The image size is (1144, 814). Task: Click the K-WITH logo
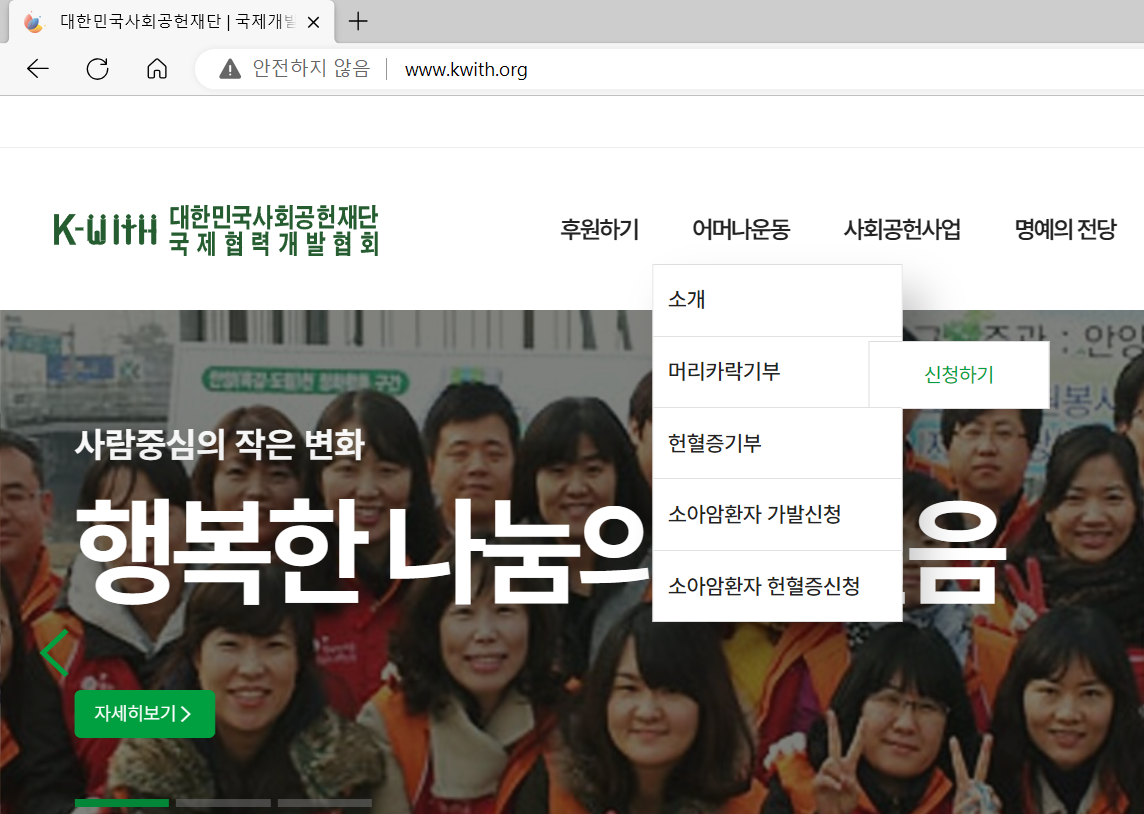pos(216,230)
